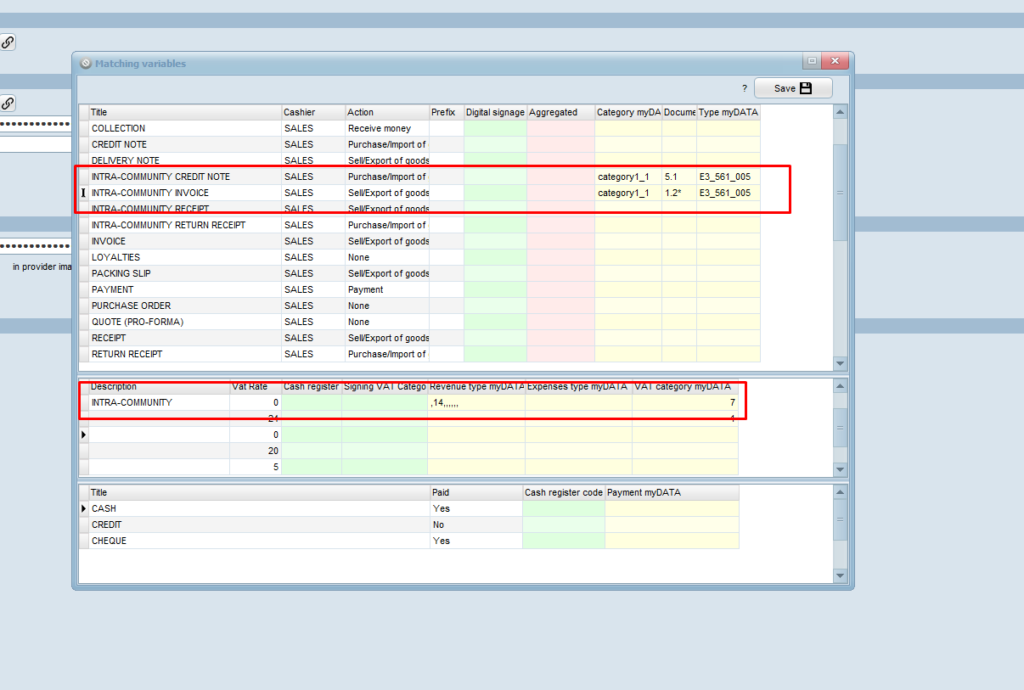Click the lower chain link icon beside the dotted field
1024x690 pixels.
point(8,103)
